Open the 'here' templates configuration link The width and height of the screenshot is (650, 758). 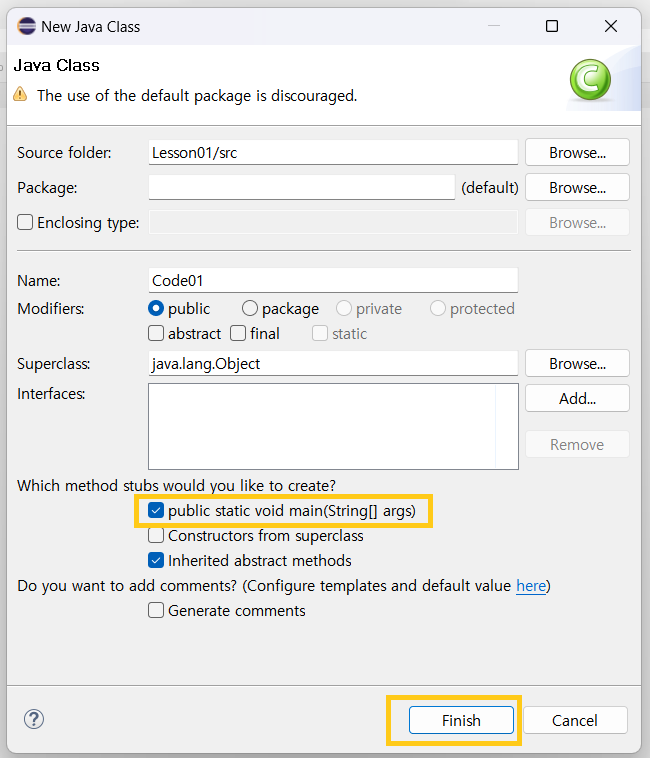click(531, 586)
